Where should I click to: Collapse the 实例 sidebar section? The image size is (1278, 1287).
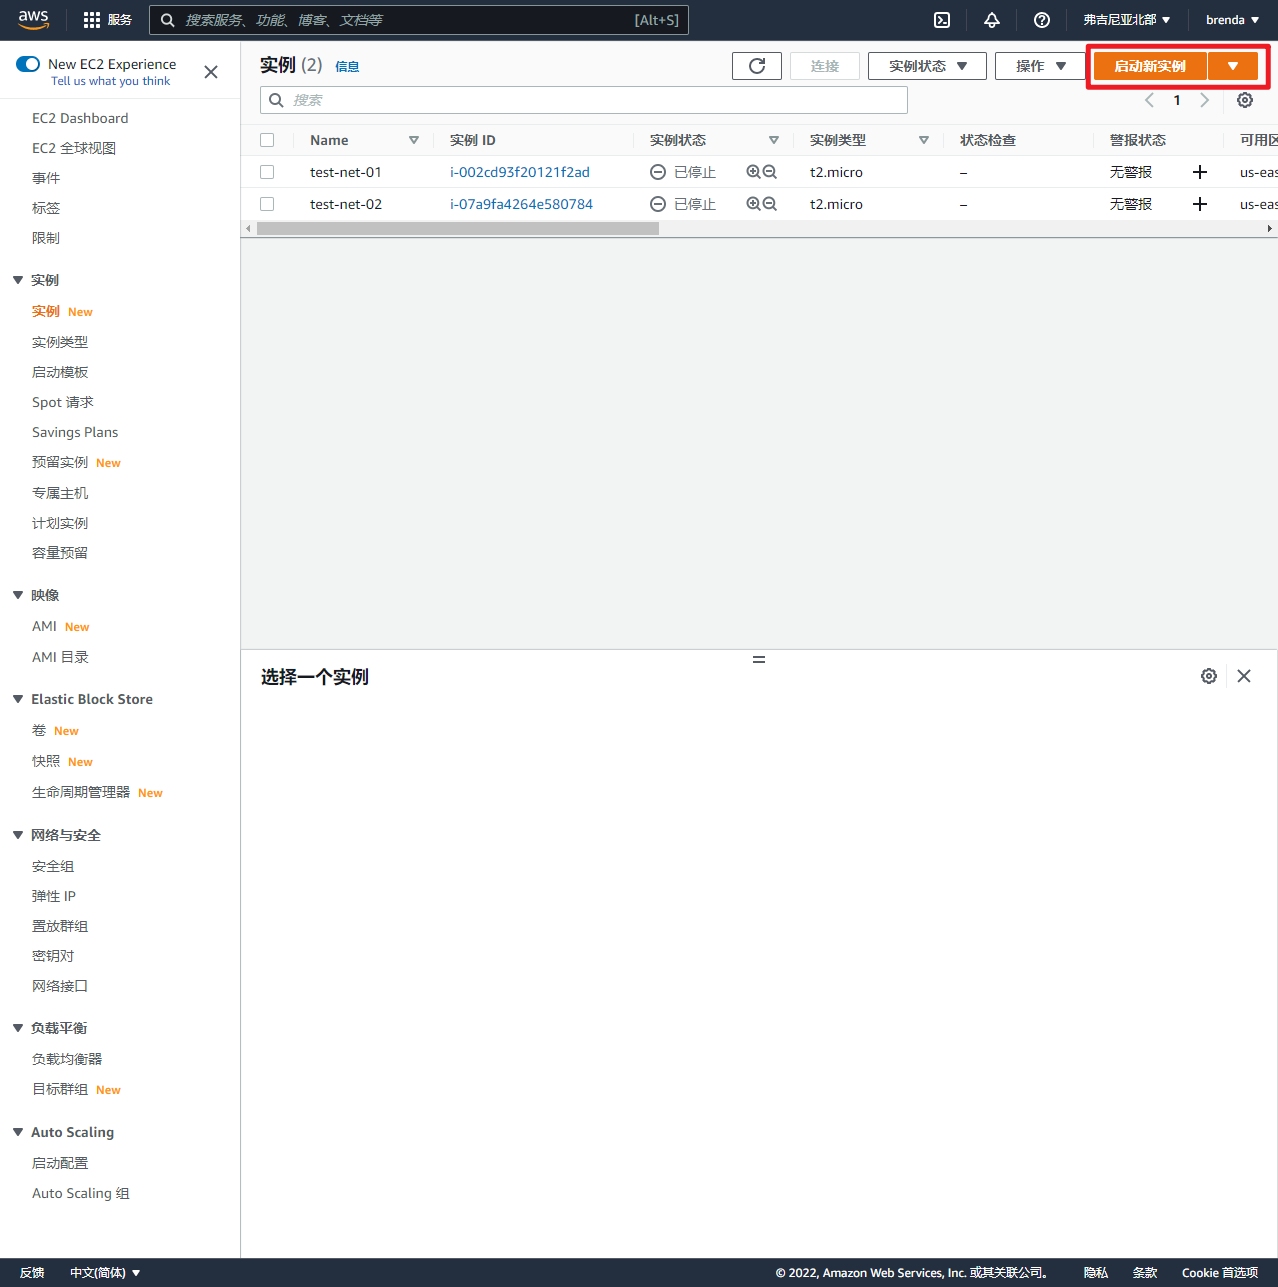click(18, 280)
